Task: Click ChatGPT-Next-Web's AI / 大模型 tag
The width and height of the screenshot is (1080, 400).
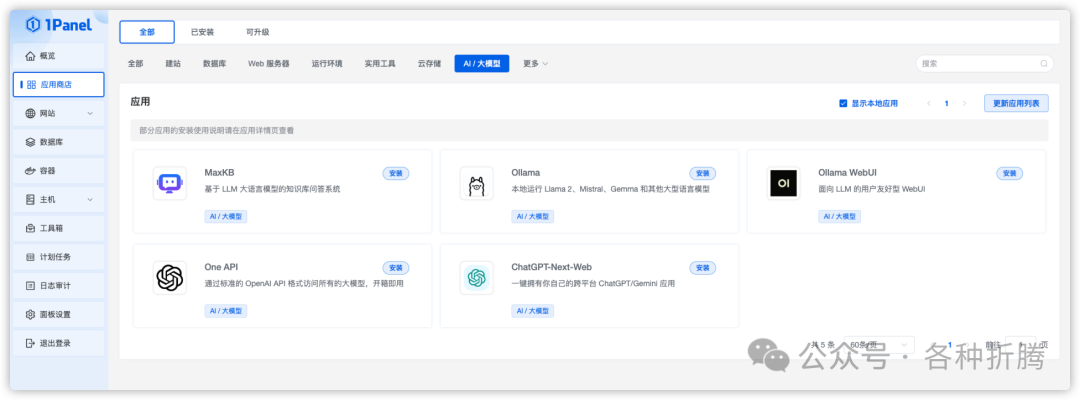Action: click(x=532, y=310)
